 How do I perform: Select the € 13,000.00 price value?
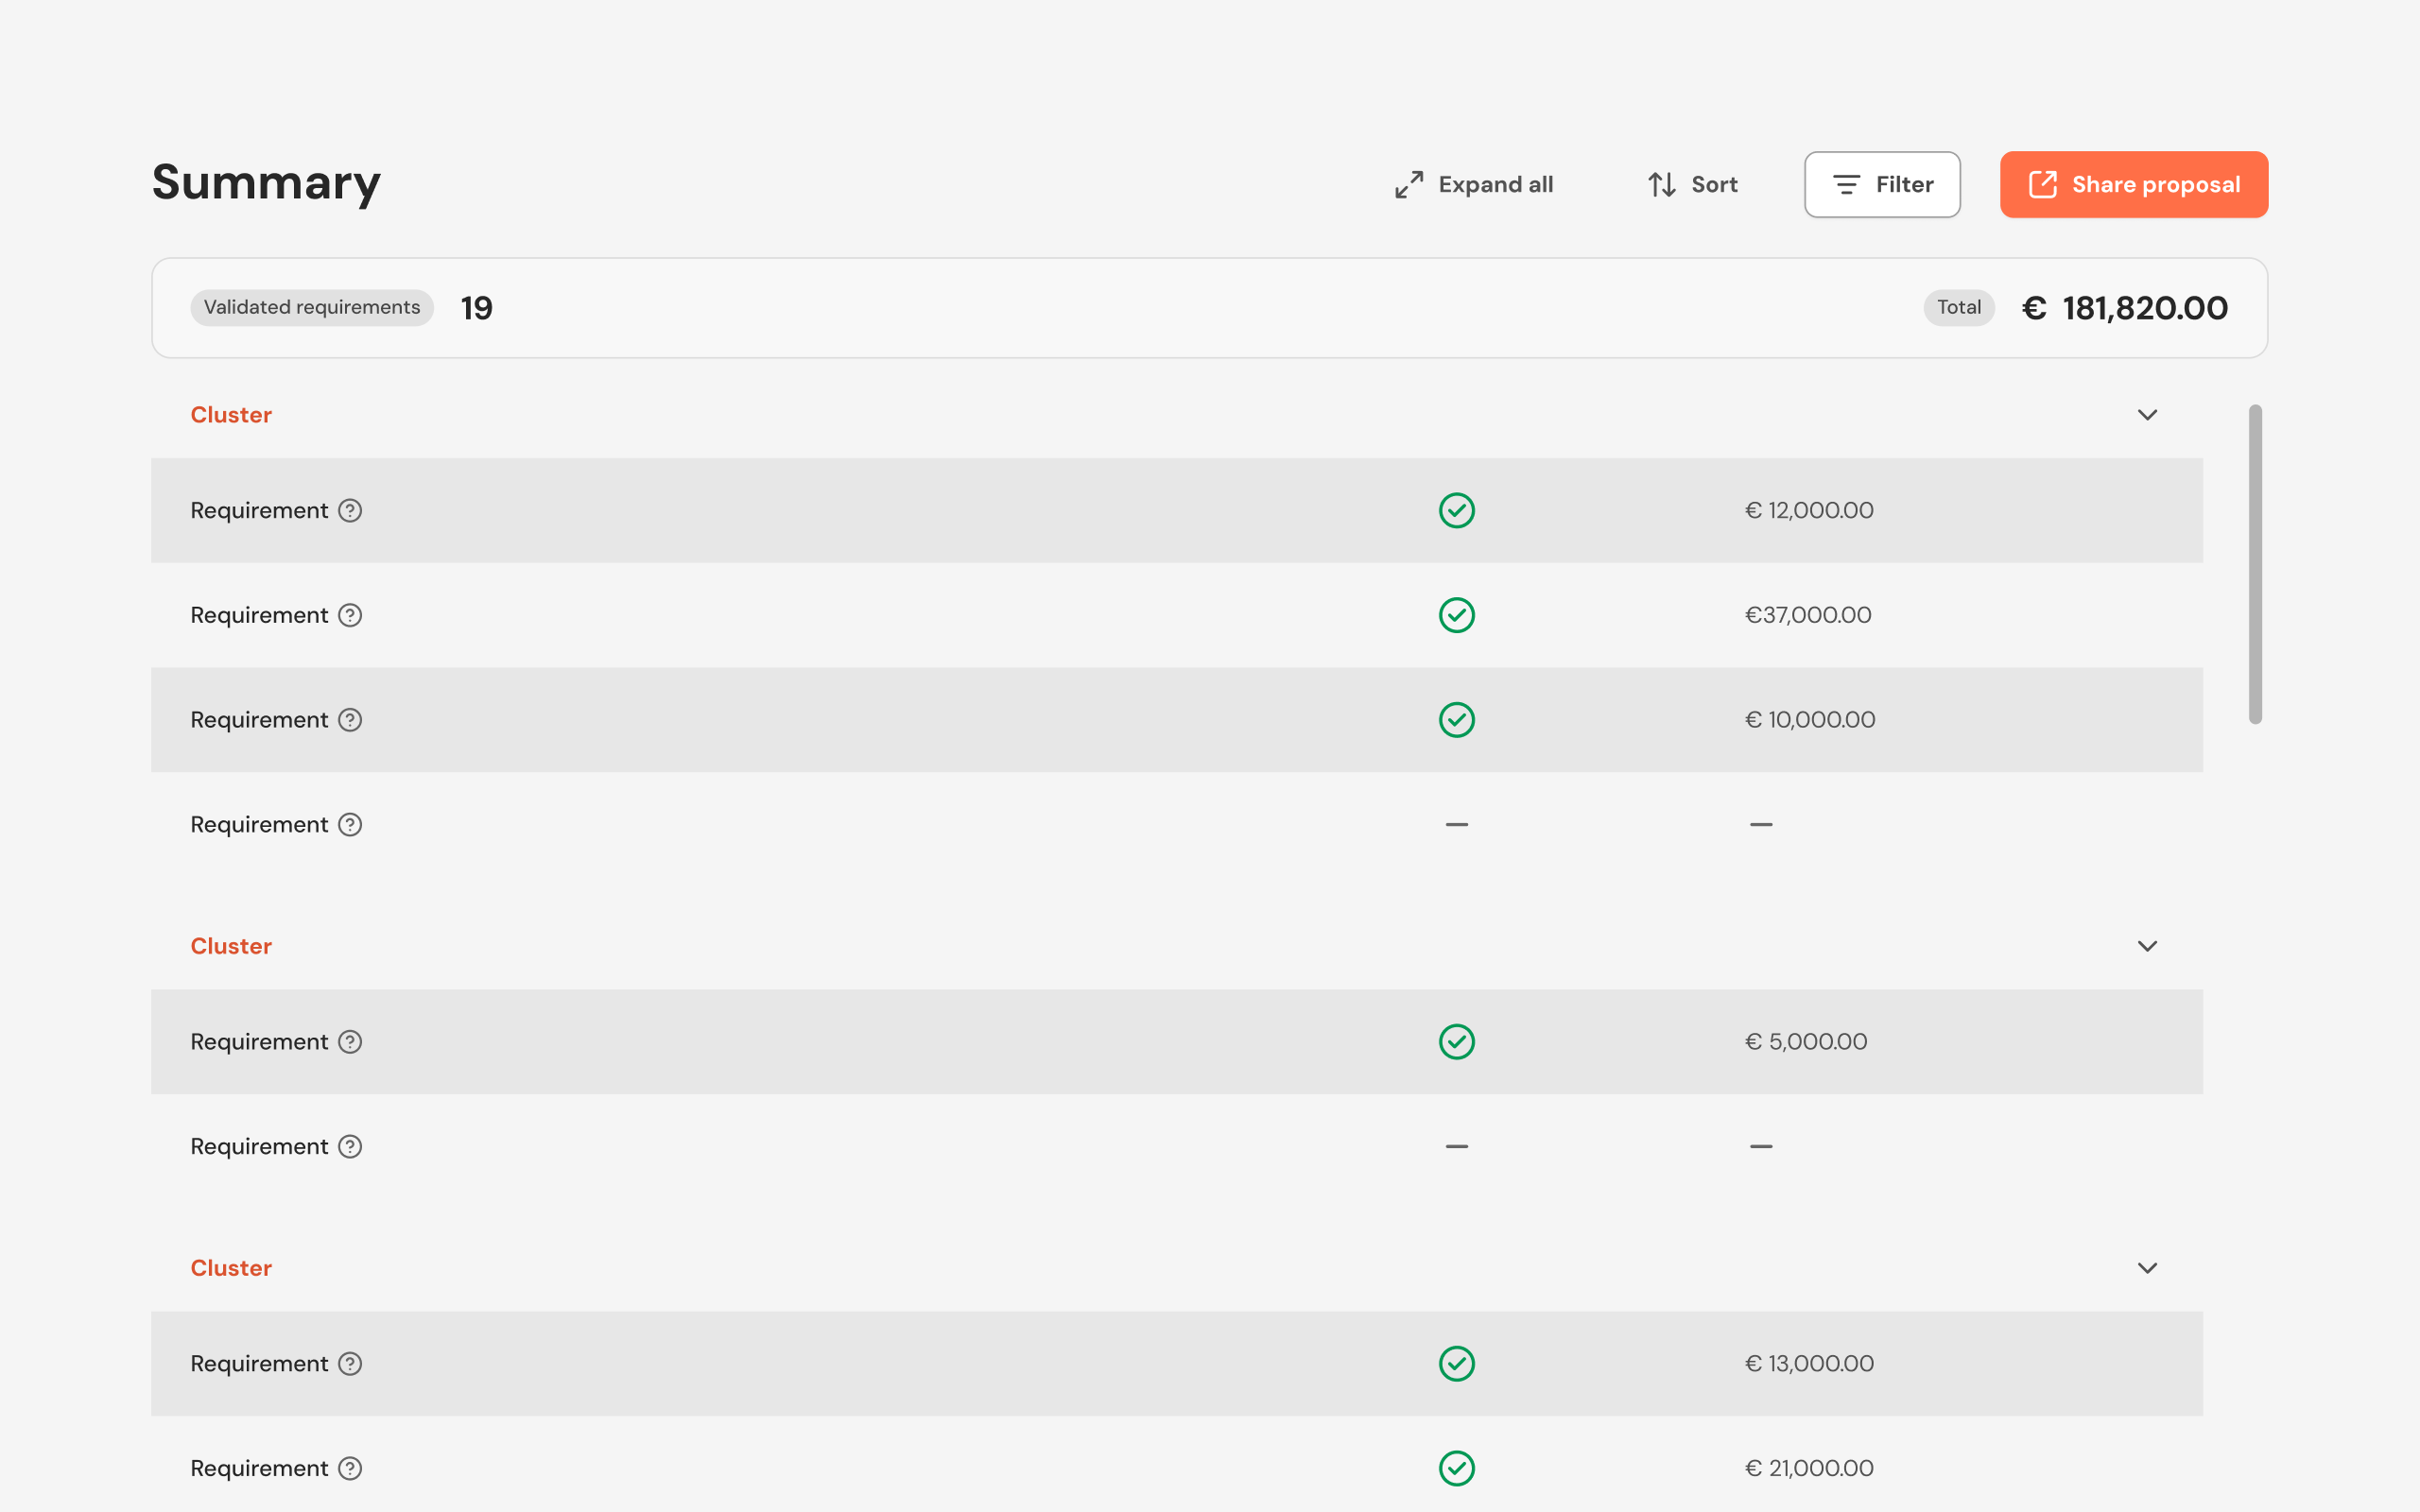1809,1364
